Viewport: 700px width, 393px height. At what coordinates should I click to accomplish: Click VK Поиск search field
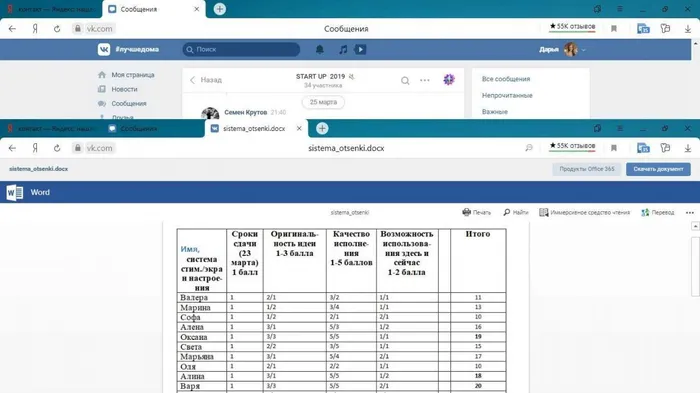point(241,49)
